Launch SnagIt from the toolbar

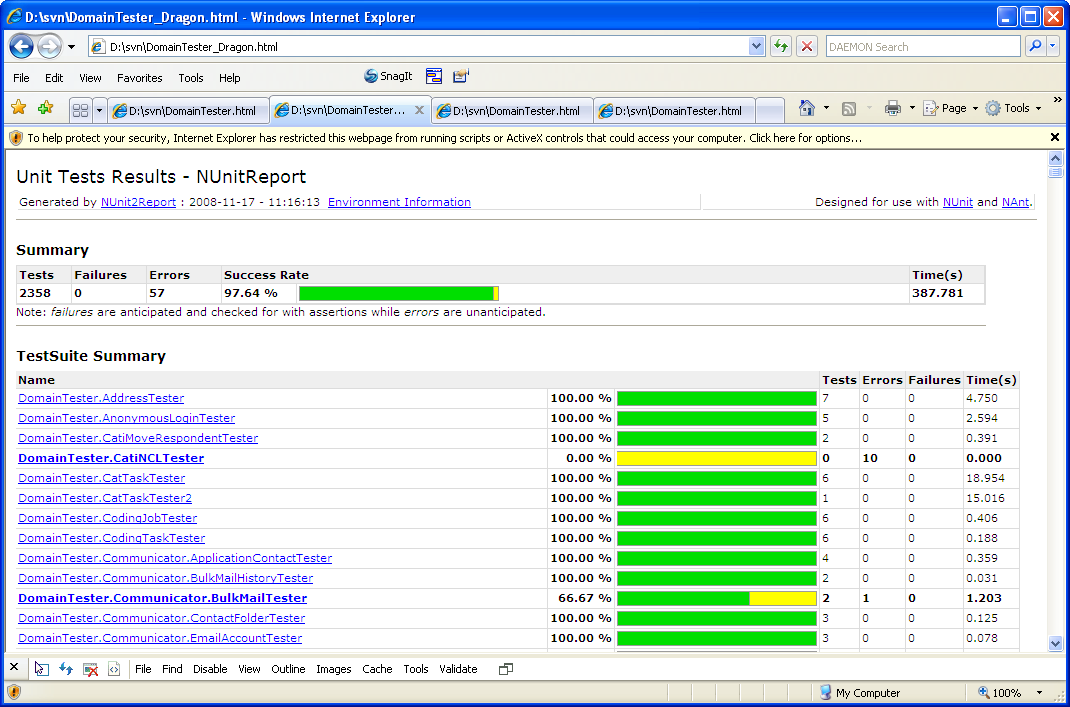click(x=388, y=77)
